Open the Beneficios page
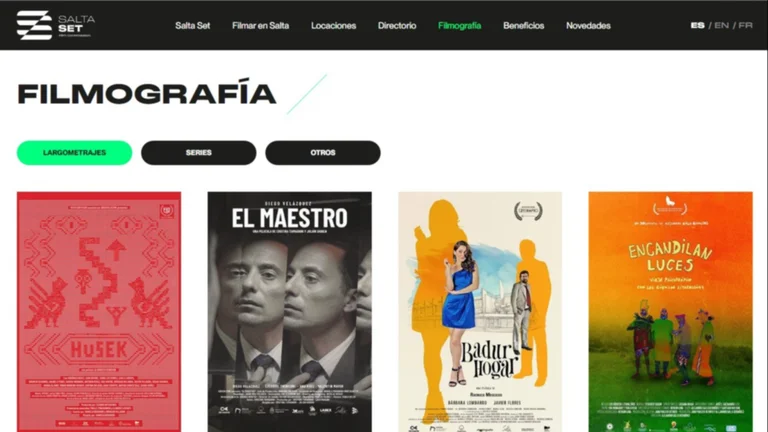 (x=523, y=25)
